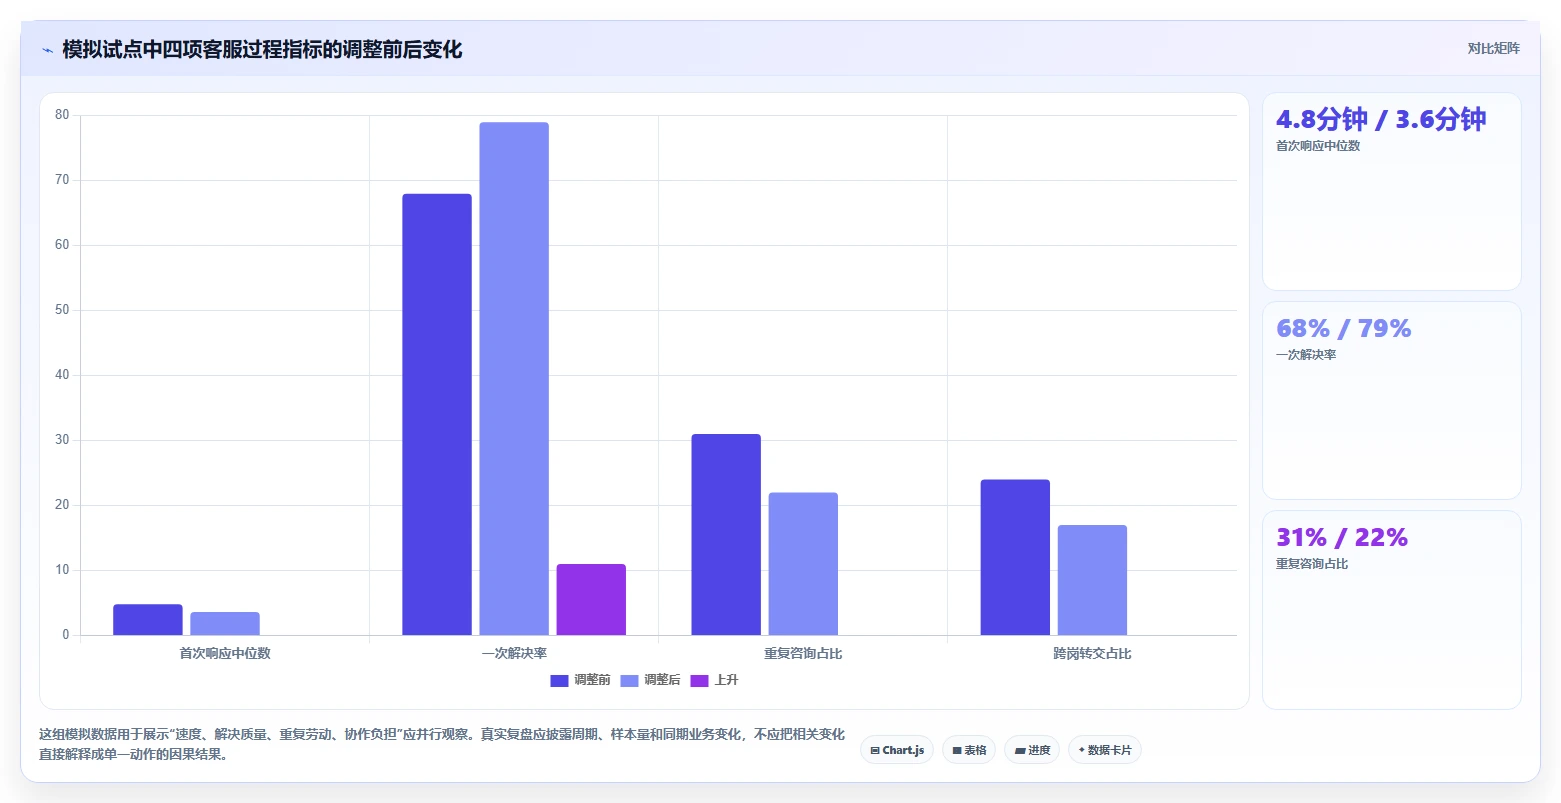The width and height of the screenshot is (1561, 803).
Task: Click the 首次响应中位数 card caption
Action: (x=1318, y=146)
